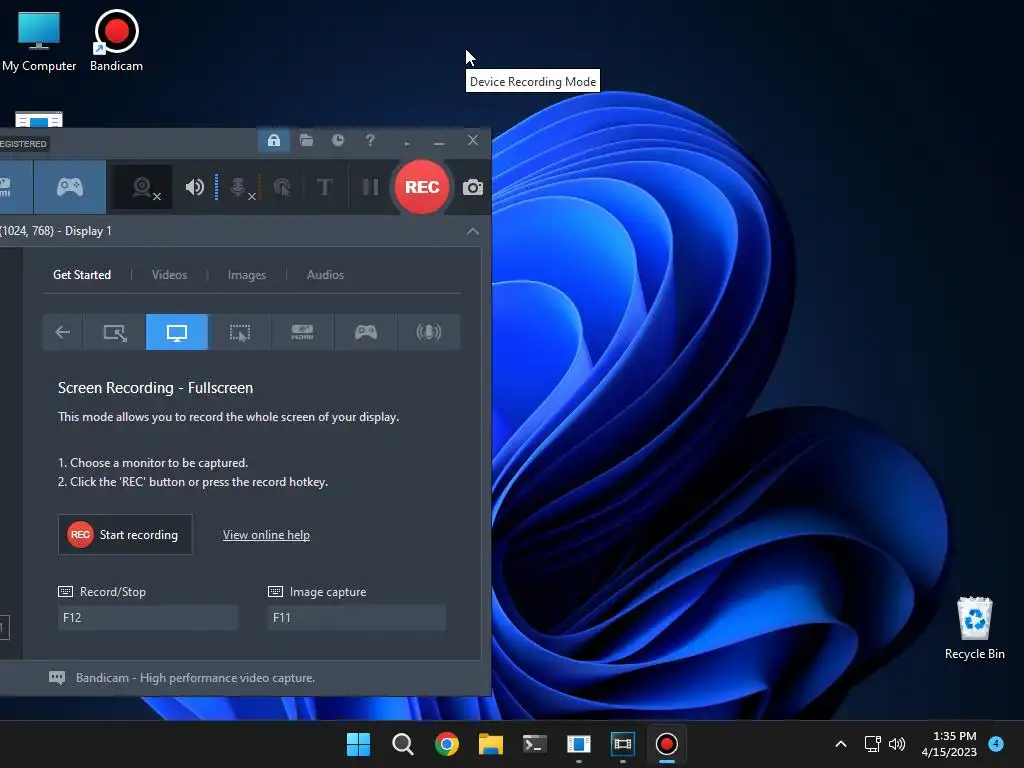Select the around-mouse recording mode icon

pos(240,332)
